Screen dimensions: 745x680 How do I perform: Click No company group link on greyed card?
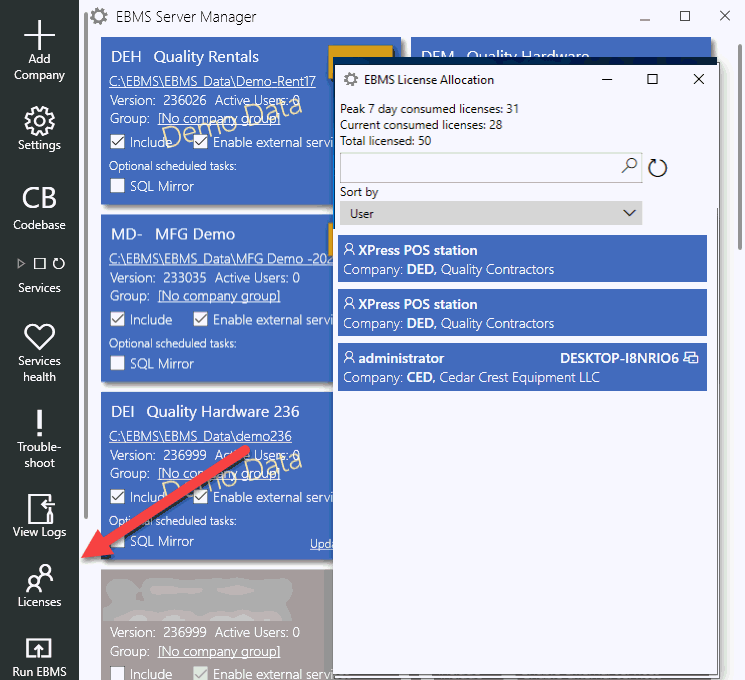click(x=219, y=651)
